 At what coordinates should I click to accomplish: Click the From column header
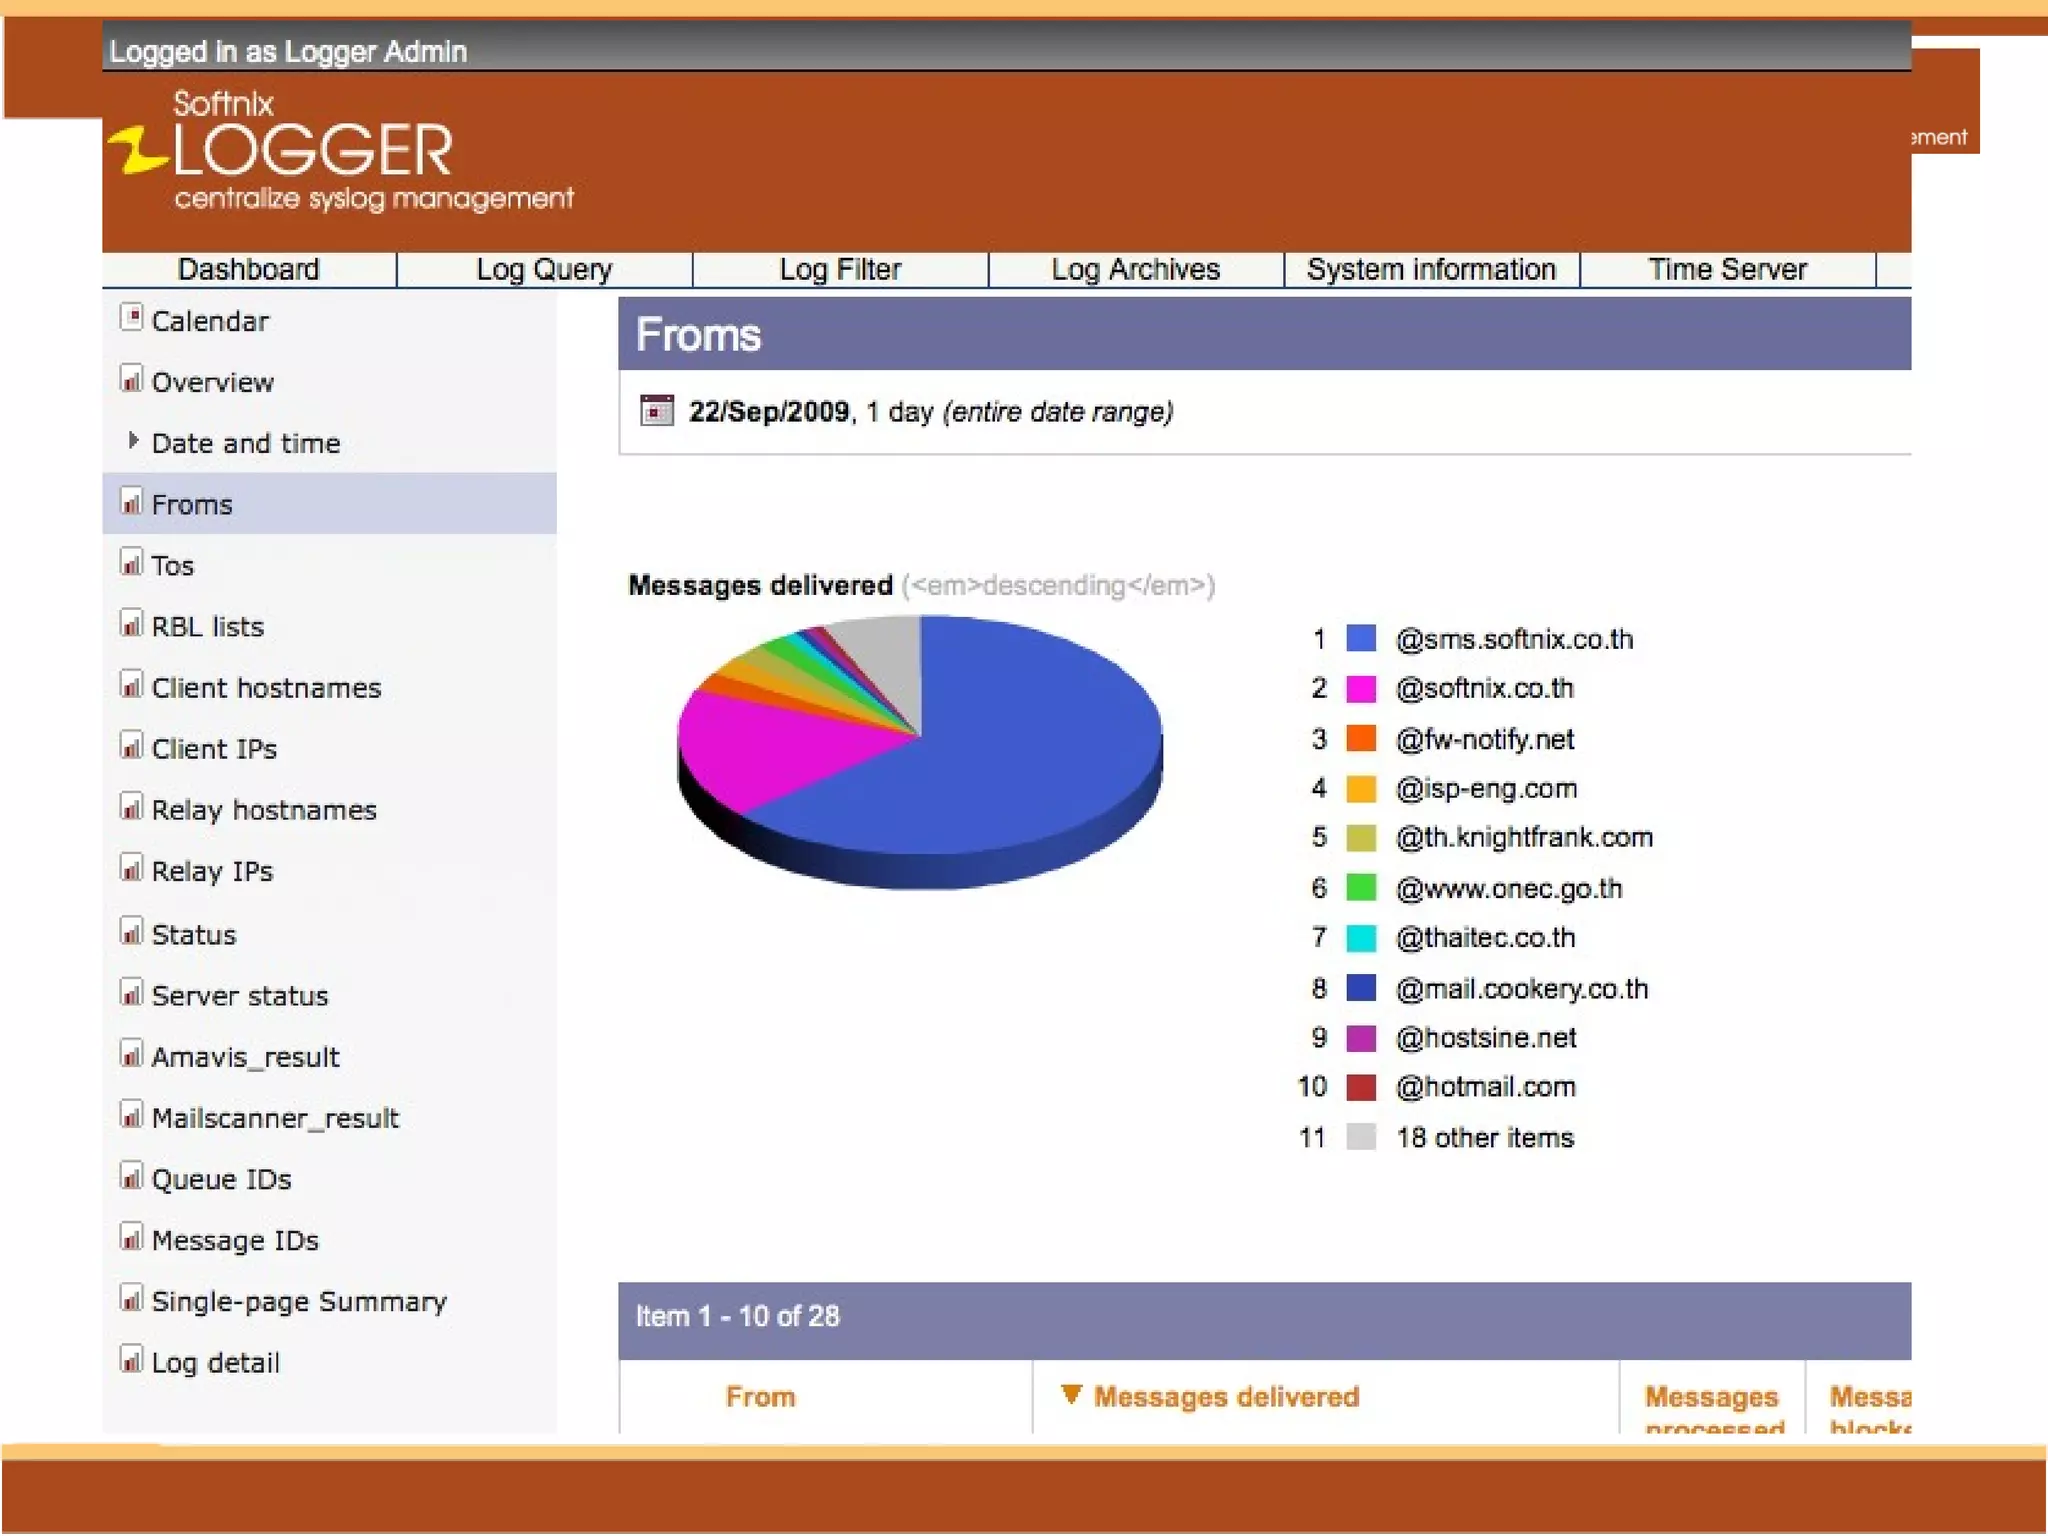pyautogui.click(x=760, y=1397)
